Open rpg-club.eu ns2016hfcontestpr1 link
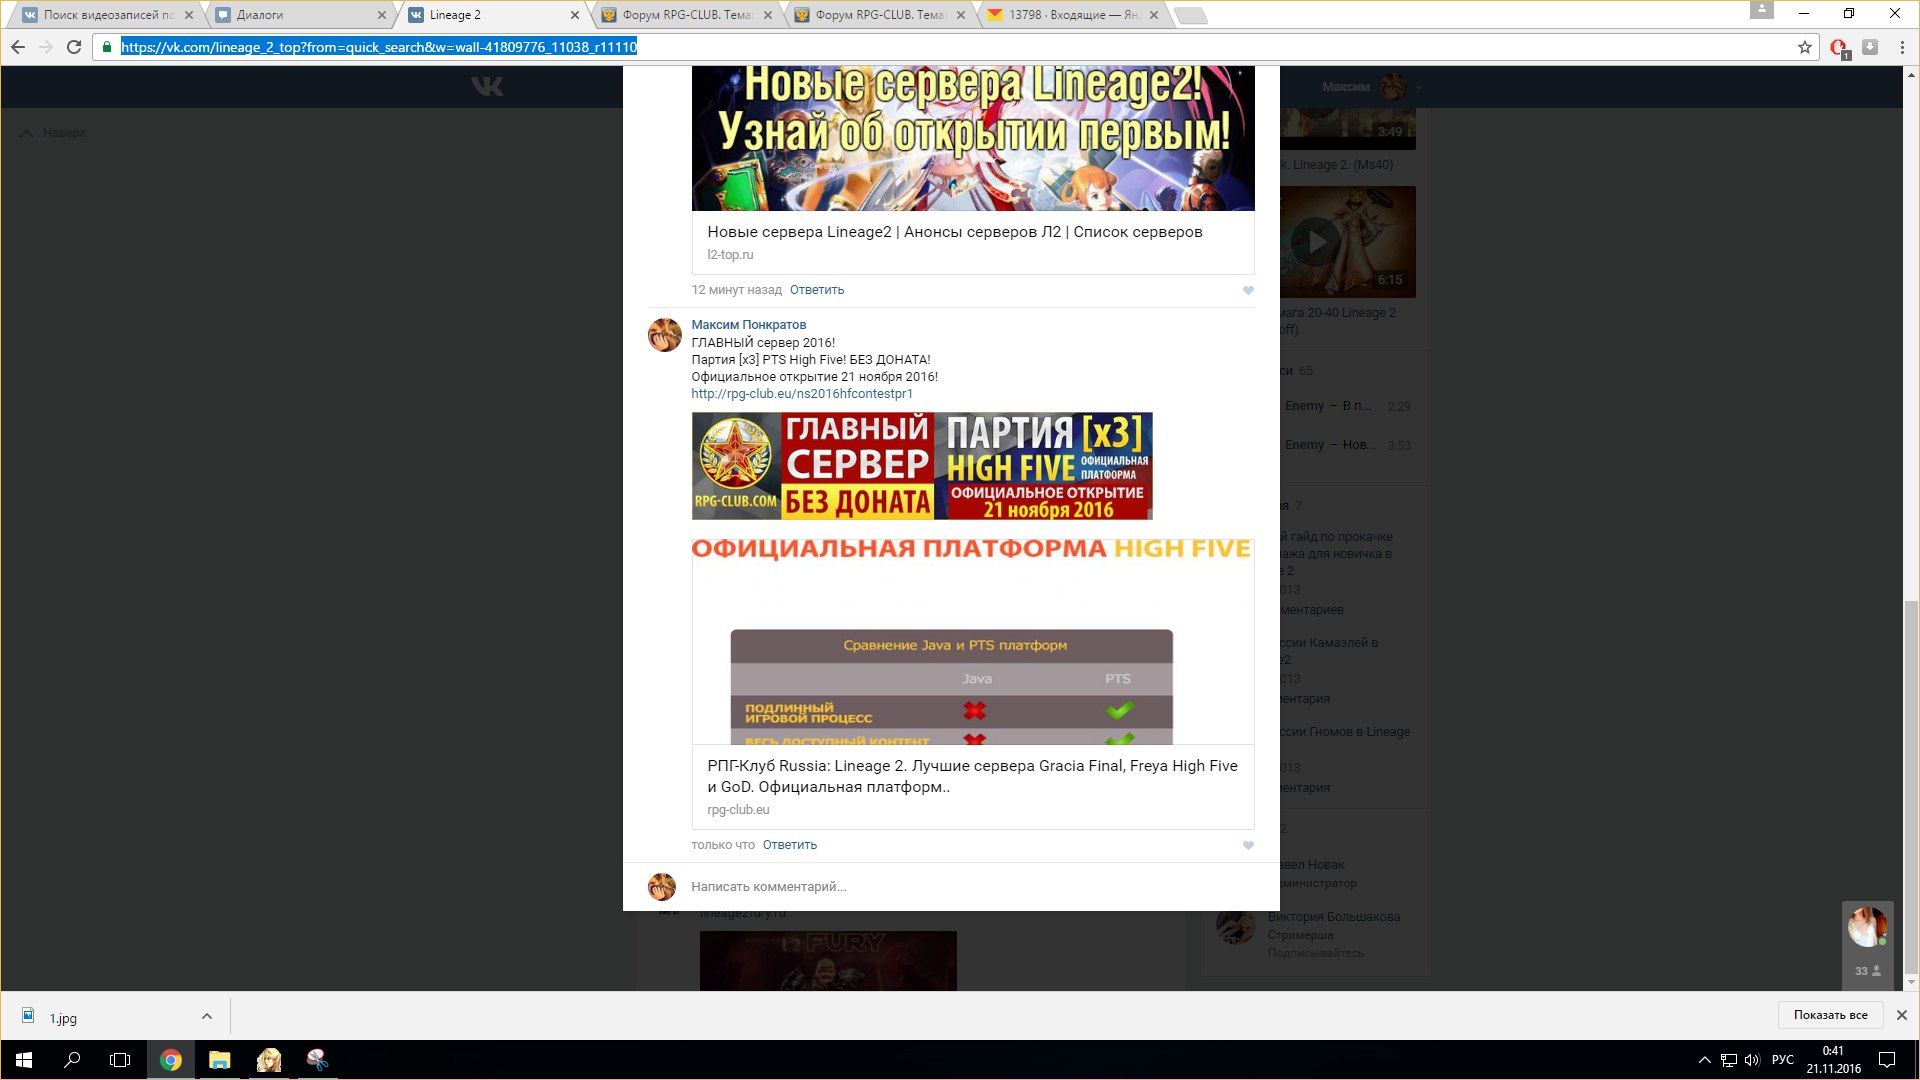Viewport: 1920px width, 1080px height. pos(801,394)
